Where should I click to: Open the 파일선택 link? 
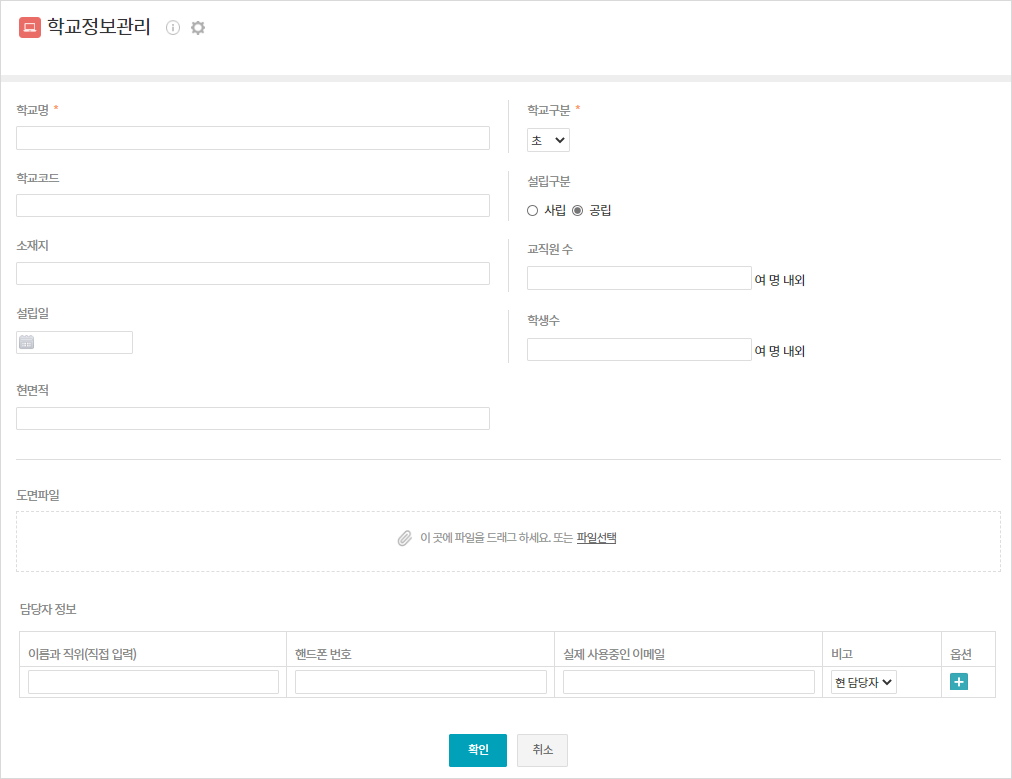[x=596, y=538]
